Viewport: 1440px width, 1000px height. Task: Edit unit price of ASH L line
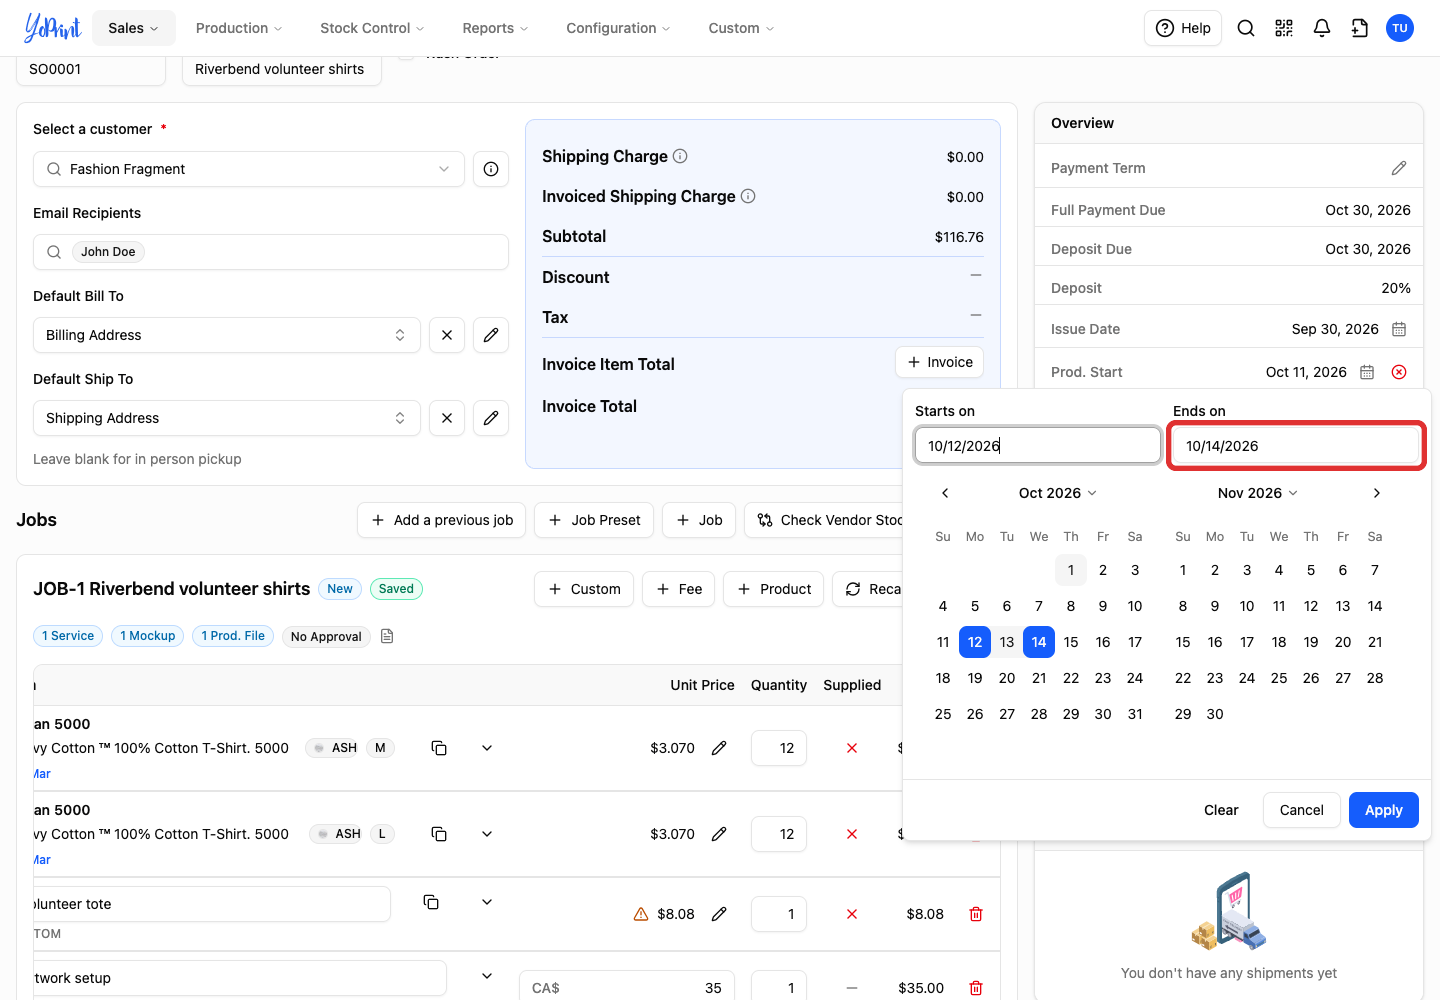pyautogui.click(x=719, y=834)
